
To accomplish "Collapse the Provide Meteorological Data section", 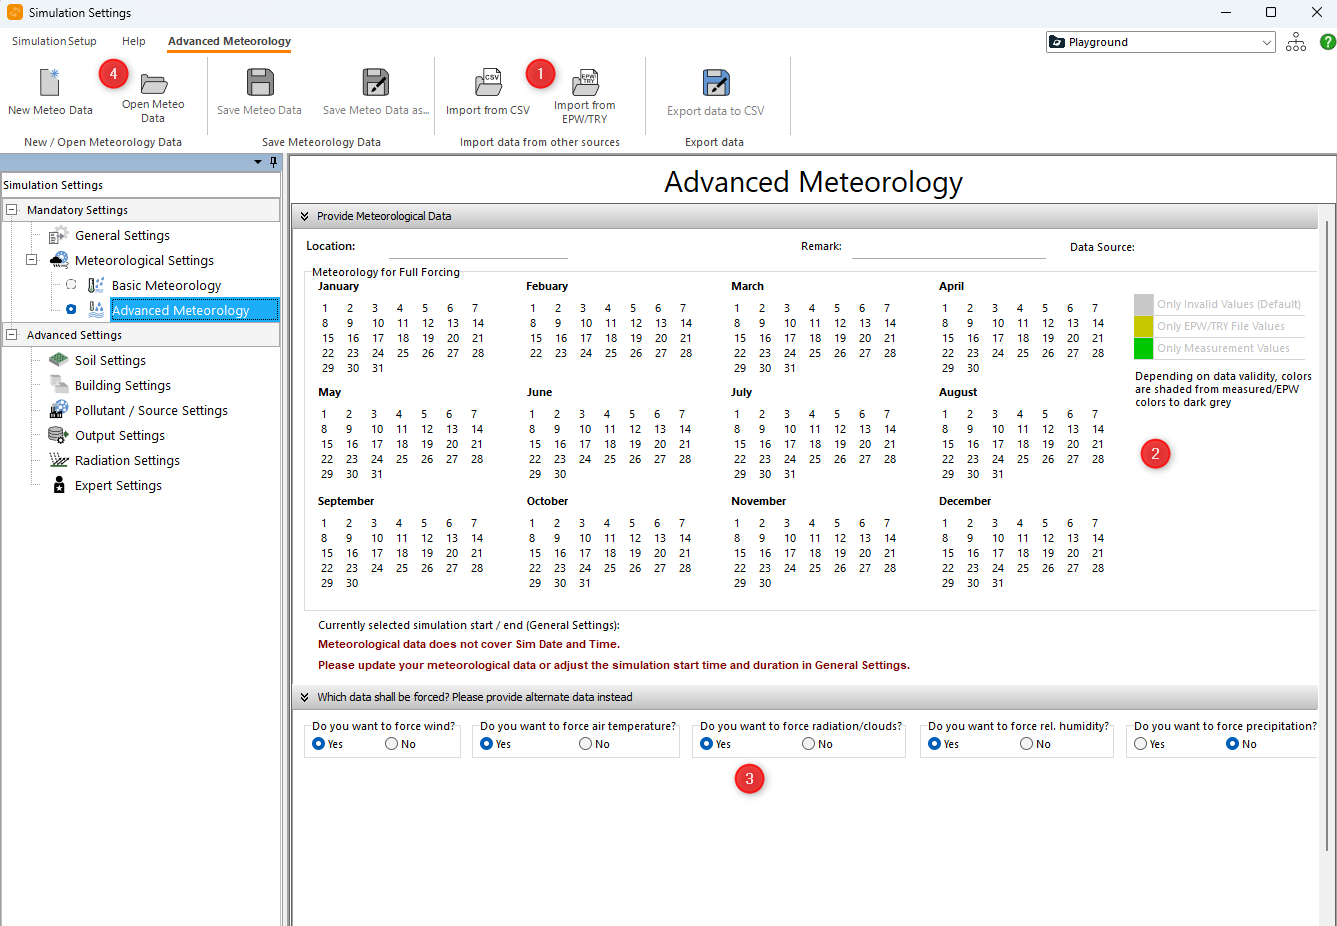I will [x=304, y=216].
